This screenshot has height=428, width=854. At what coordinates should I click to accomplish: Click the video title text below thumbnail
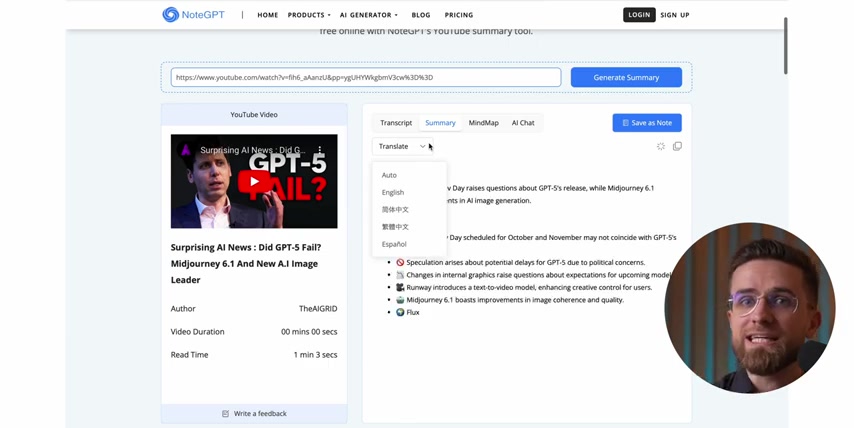(246, 264)
